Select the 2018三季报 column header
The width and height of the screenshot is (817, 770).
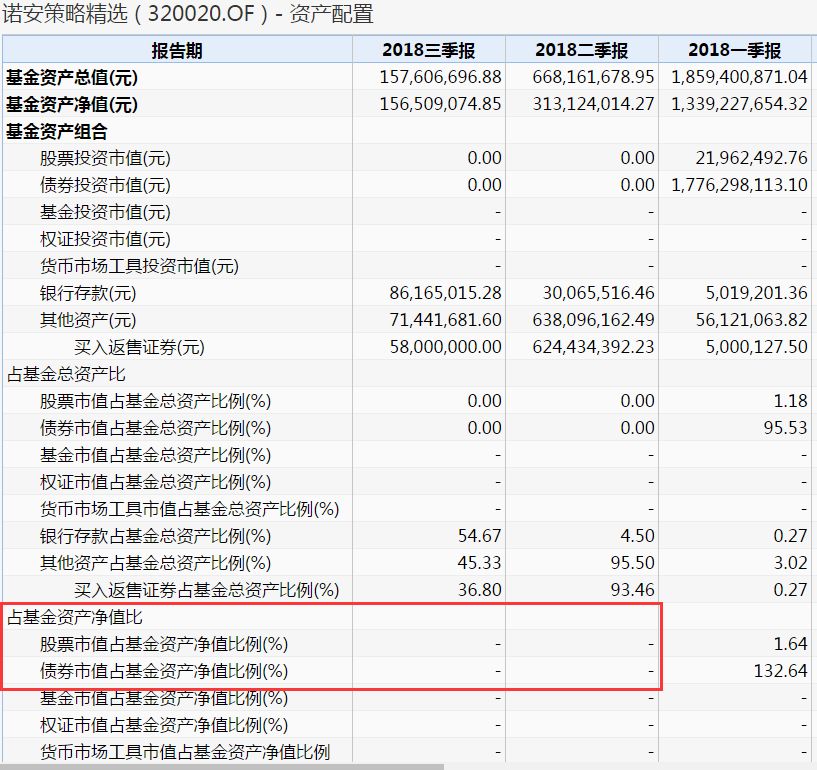pos(428,51)
